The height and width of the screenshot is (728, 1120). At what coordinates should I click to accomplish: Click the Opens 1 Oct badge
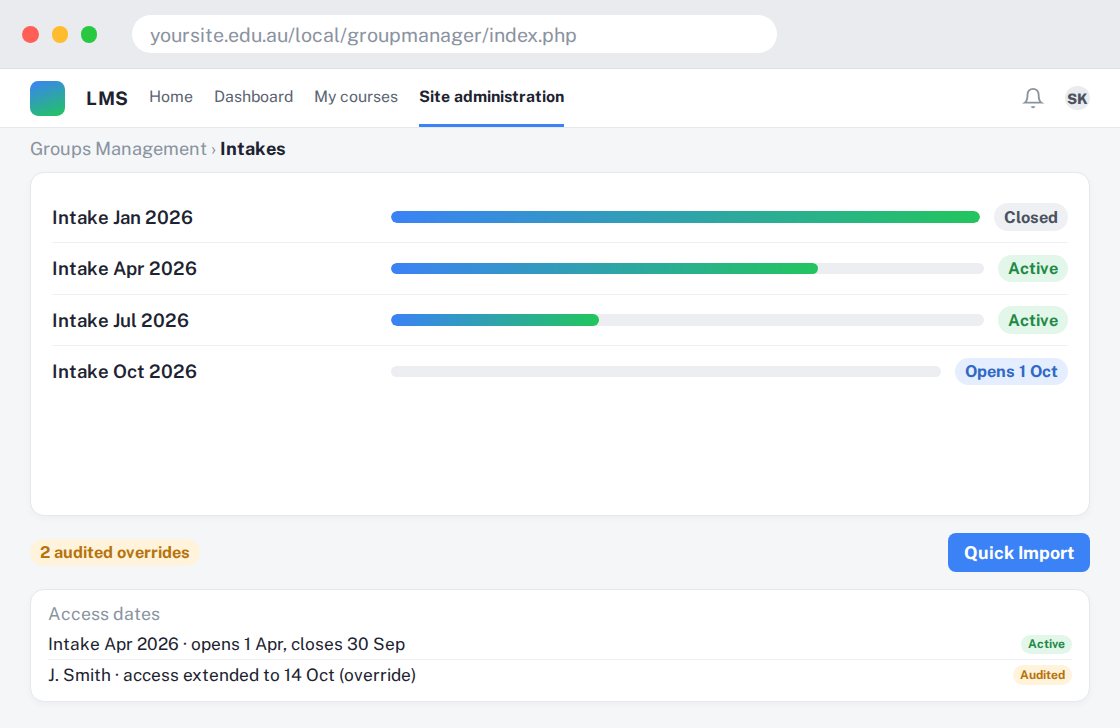[x=1011, y=372]
